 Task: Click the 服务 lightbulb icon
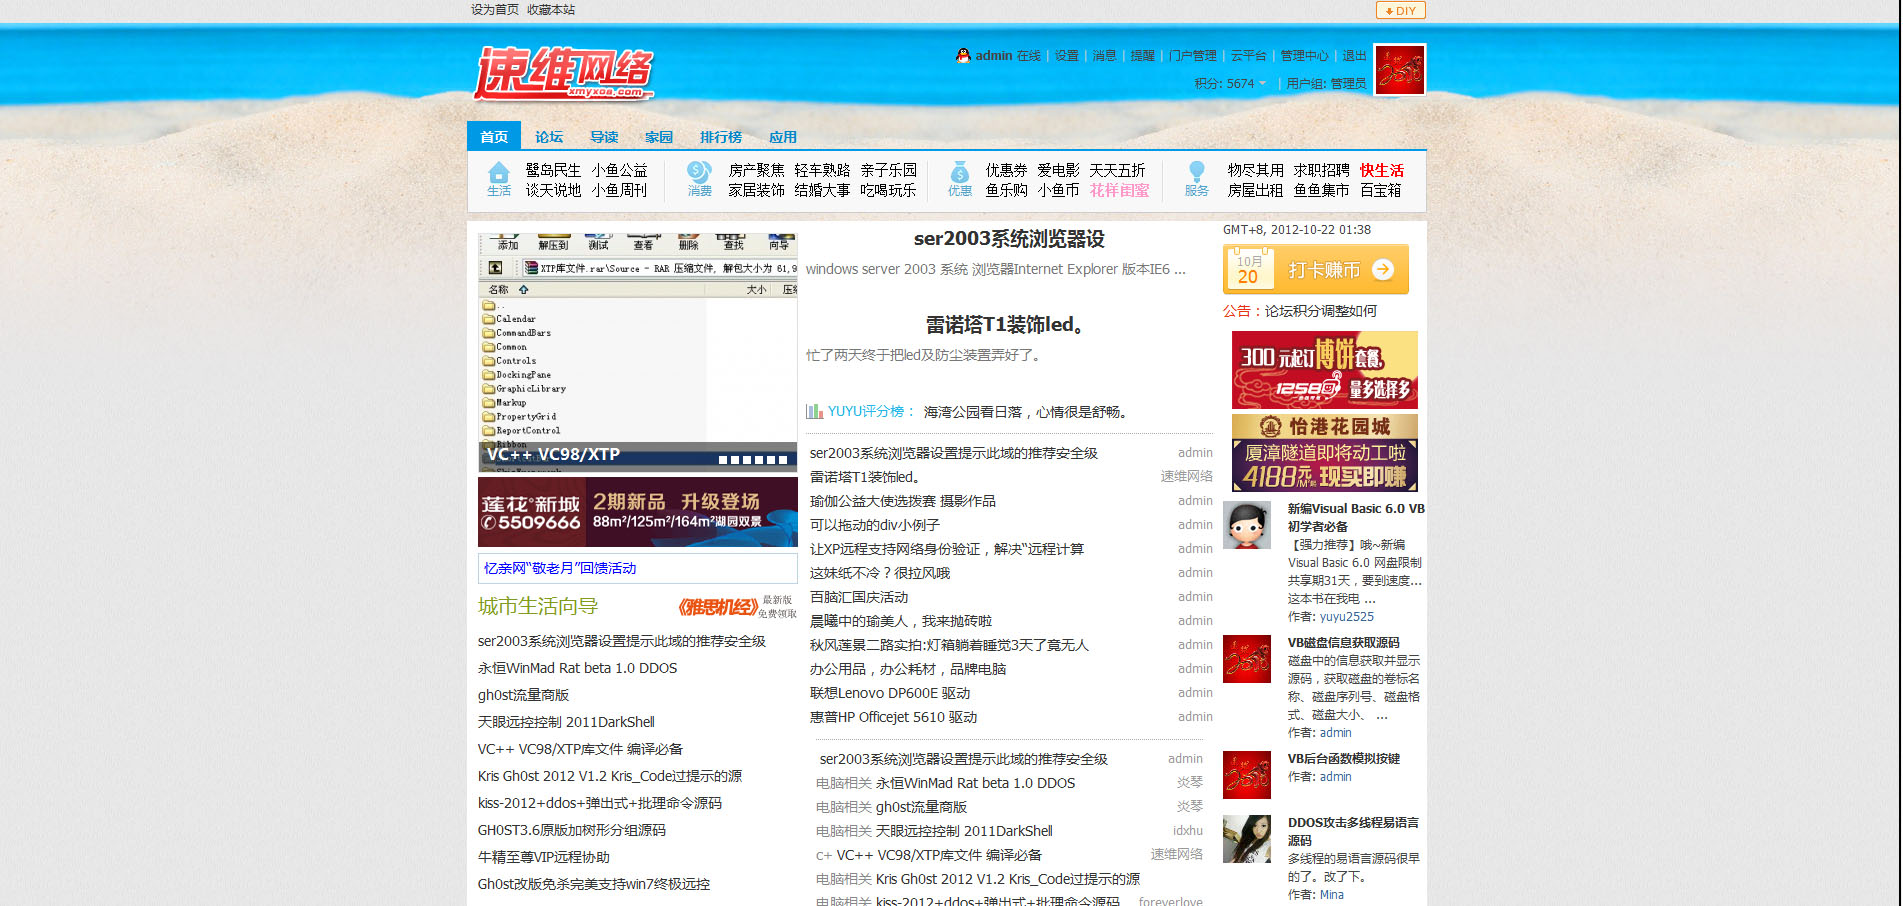point(1196,172)
